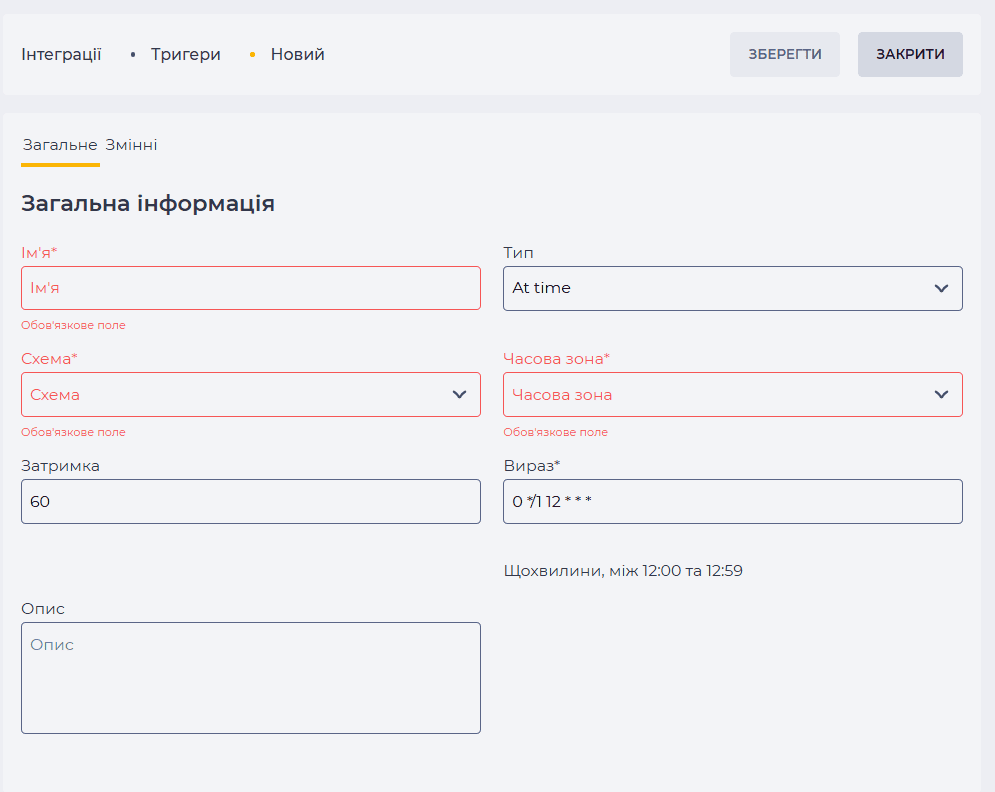
Task: Switch to the Загальне tab
Action: coord(60,145)
